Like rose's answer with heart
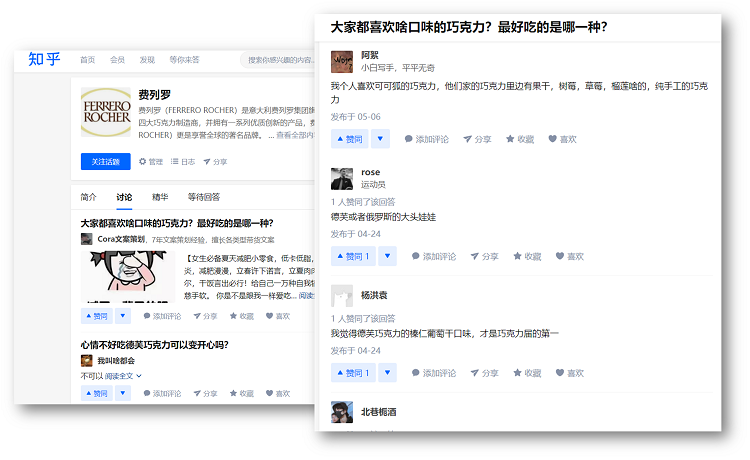 click(x=570, y=256)
